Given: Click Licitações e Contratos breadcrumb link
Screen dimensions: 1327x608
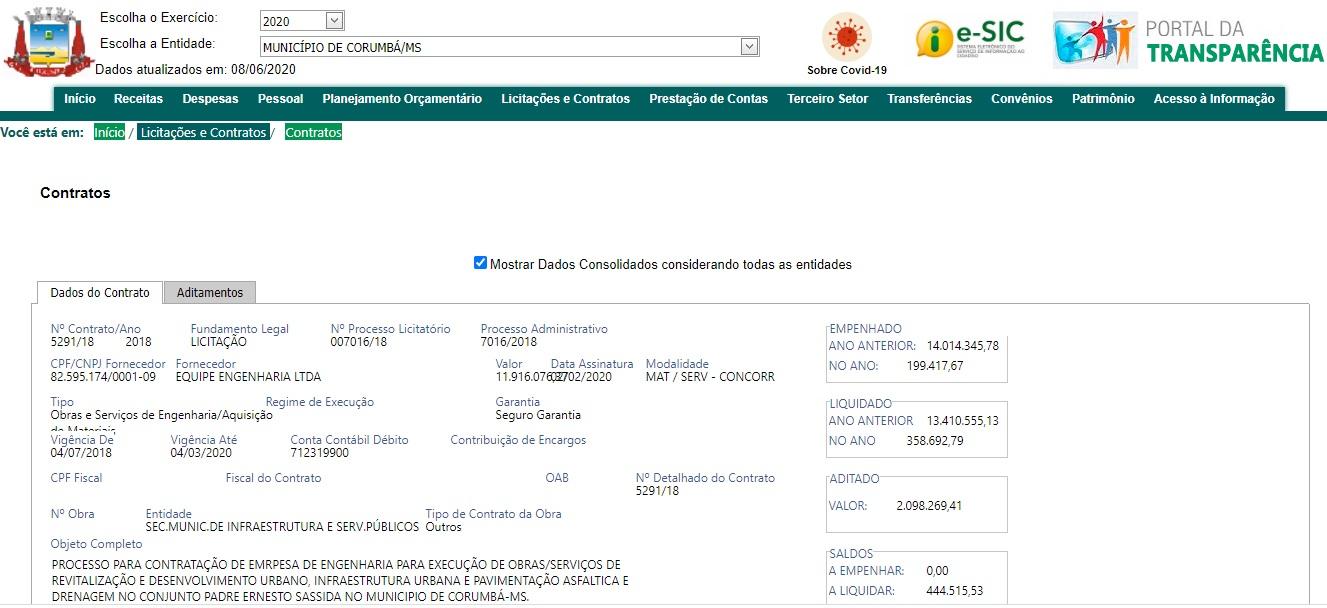Looking at the screenshot, I should click(203, 133).
